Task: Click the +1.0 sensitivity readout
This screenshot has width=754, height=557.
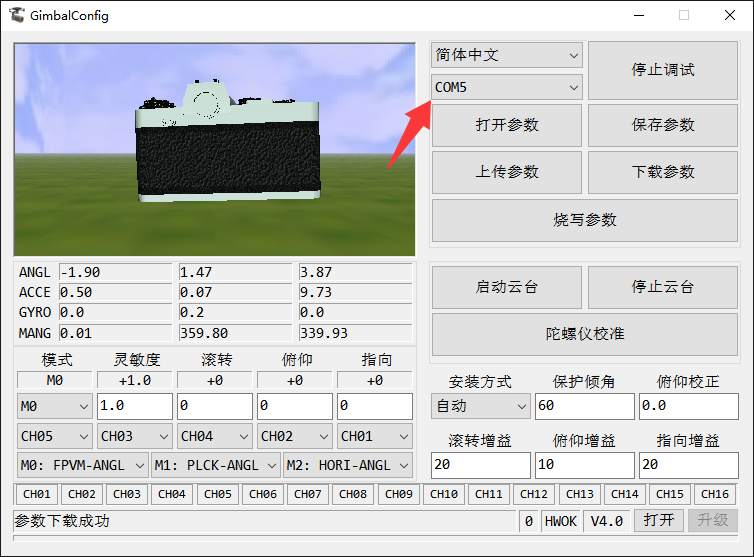Action: click(135, 380)
